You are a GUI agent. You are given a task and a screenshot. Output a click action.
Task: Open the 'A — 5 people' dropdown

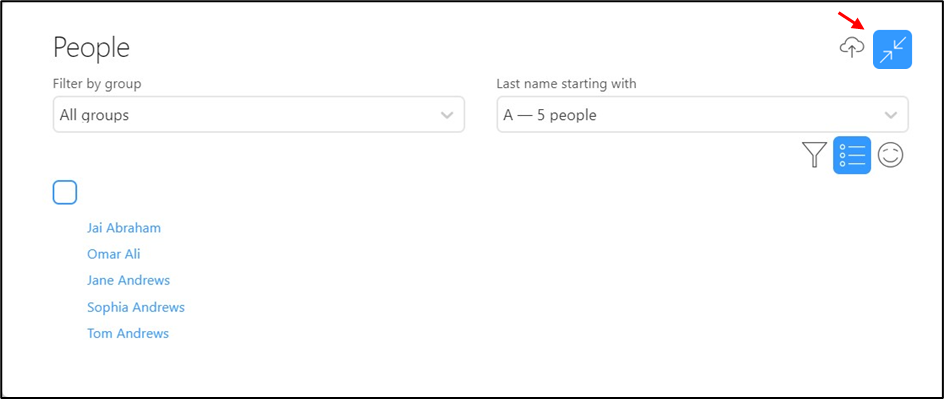click(x=703, y=114)
